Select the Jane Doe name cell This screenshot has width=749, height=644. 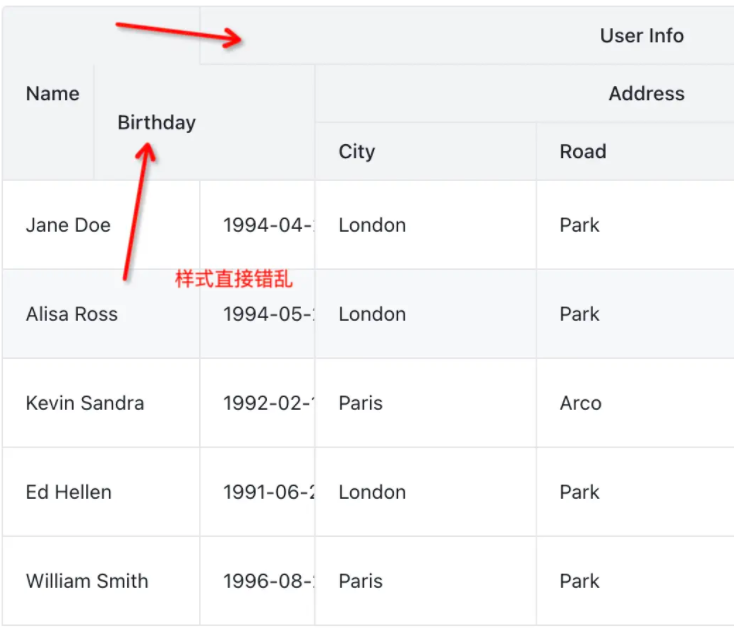68,225
